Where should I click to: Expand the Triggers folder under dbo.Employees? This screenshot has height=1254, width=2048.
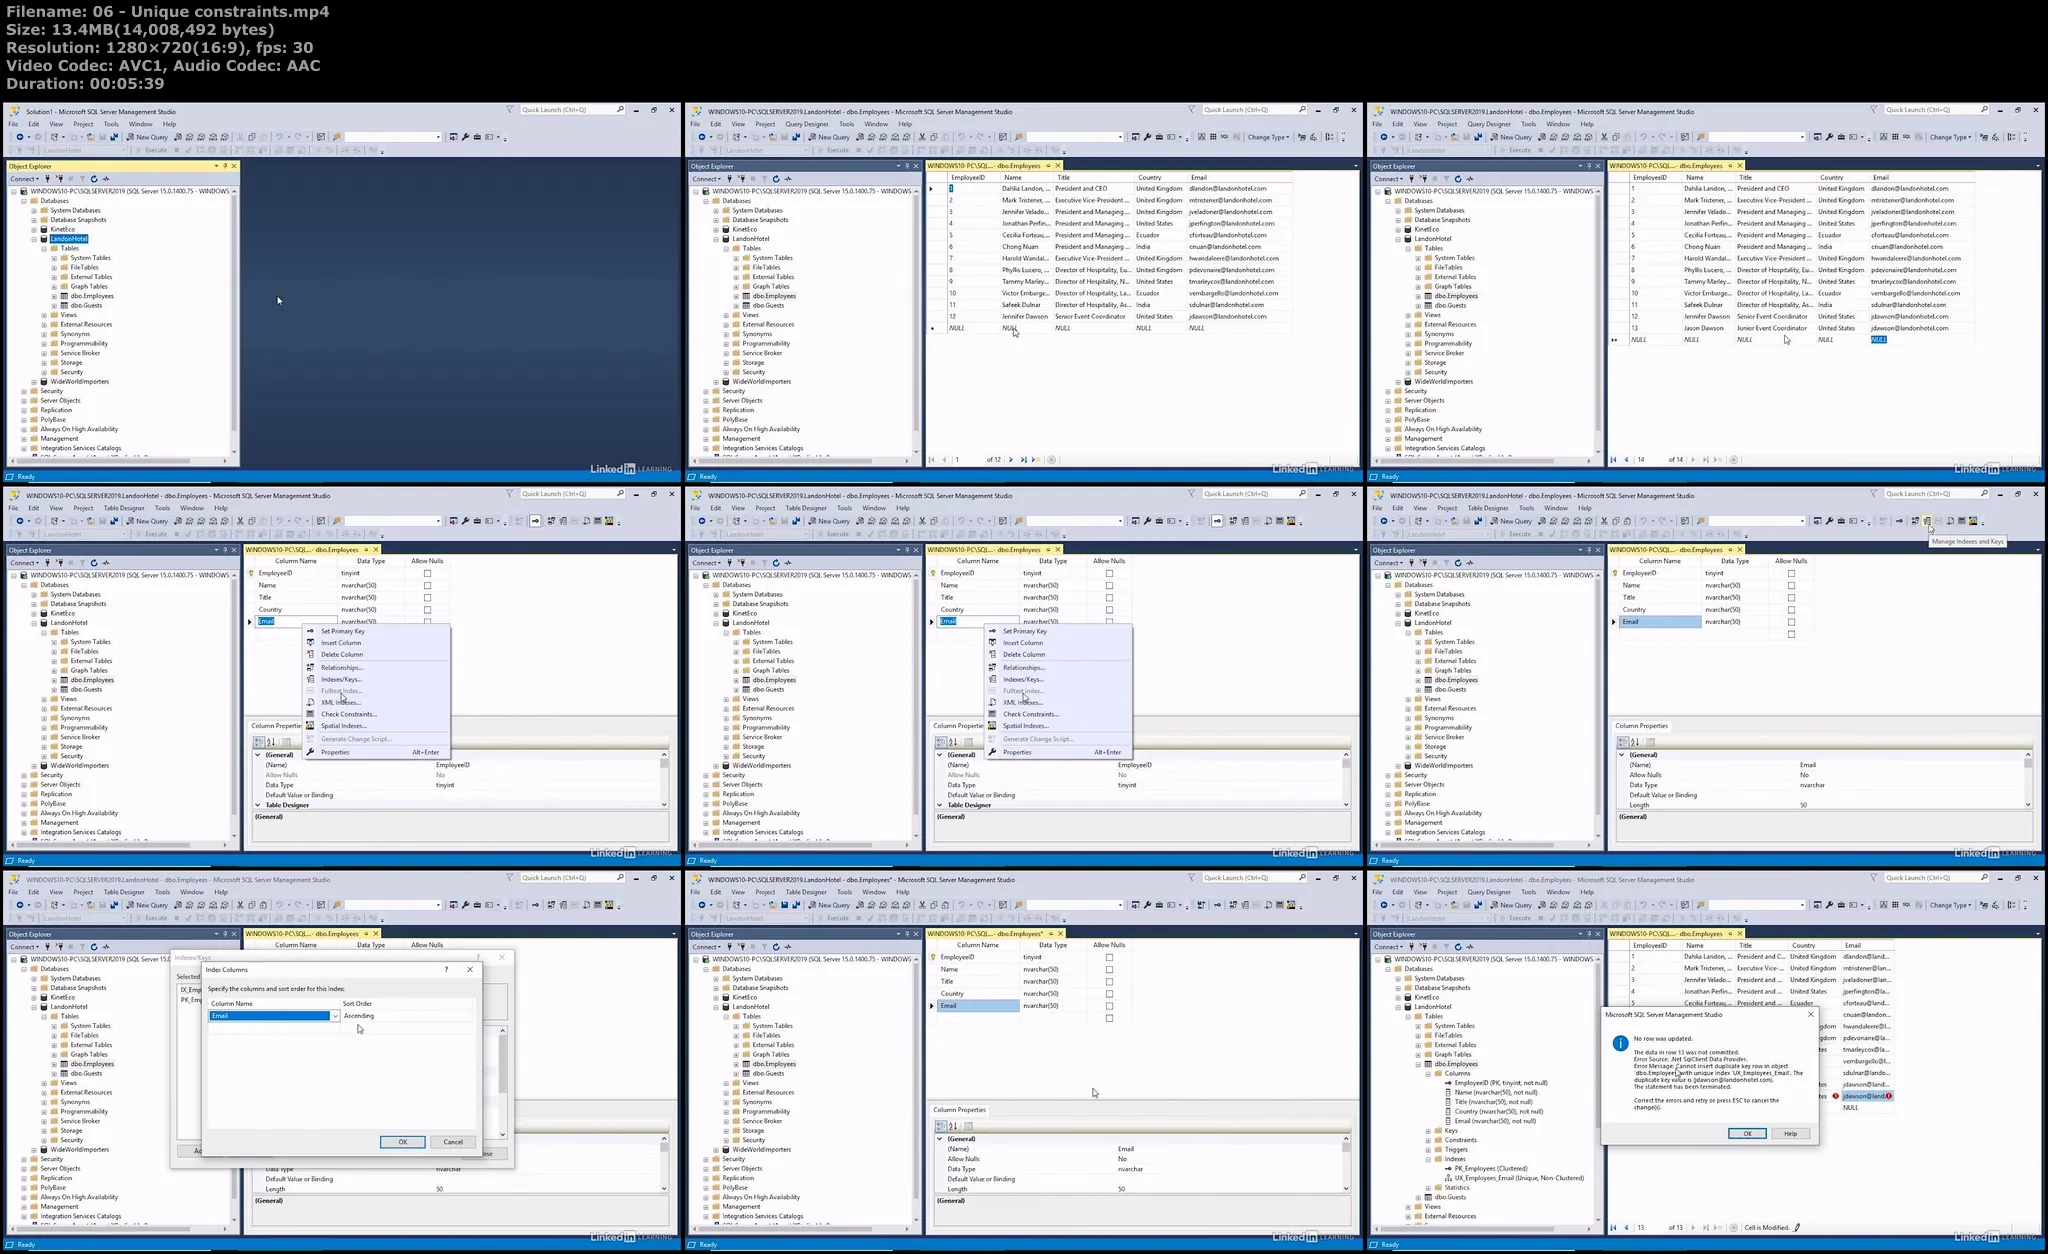tap(1427, 1149)
